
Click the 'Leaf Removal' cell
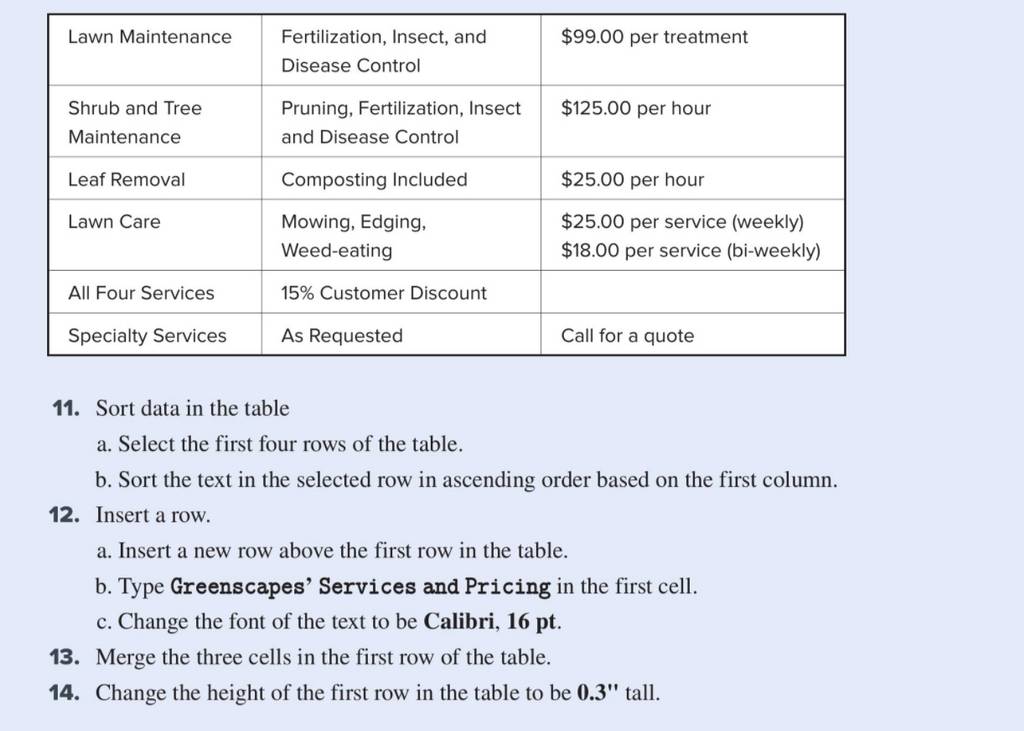point(155,178)
